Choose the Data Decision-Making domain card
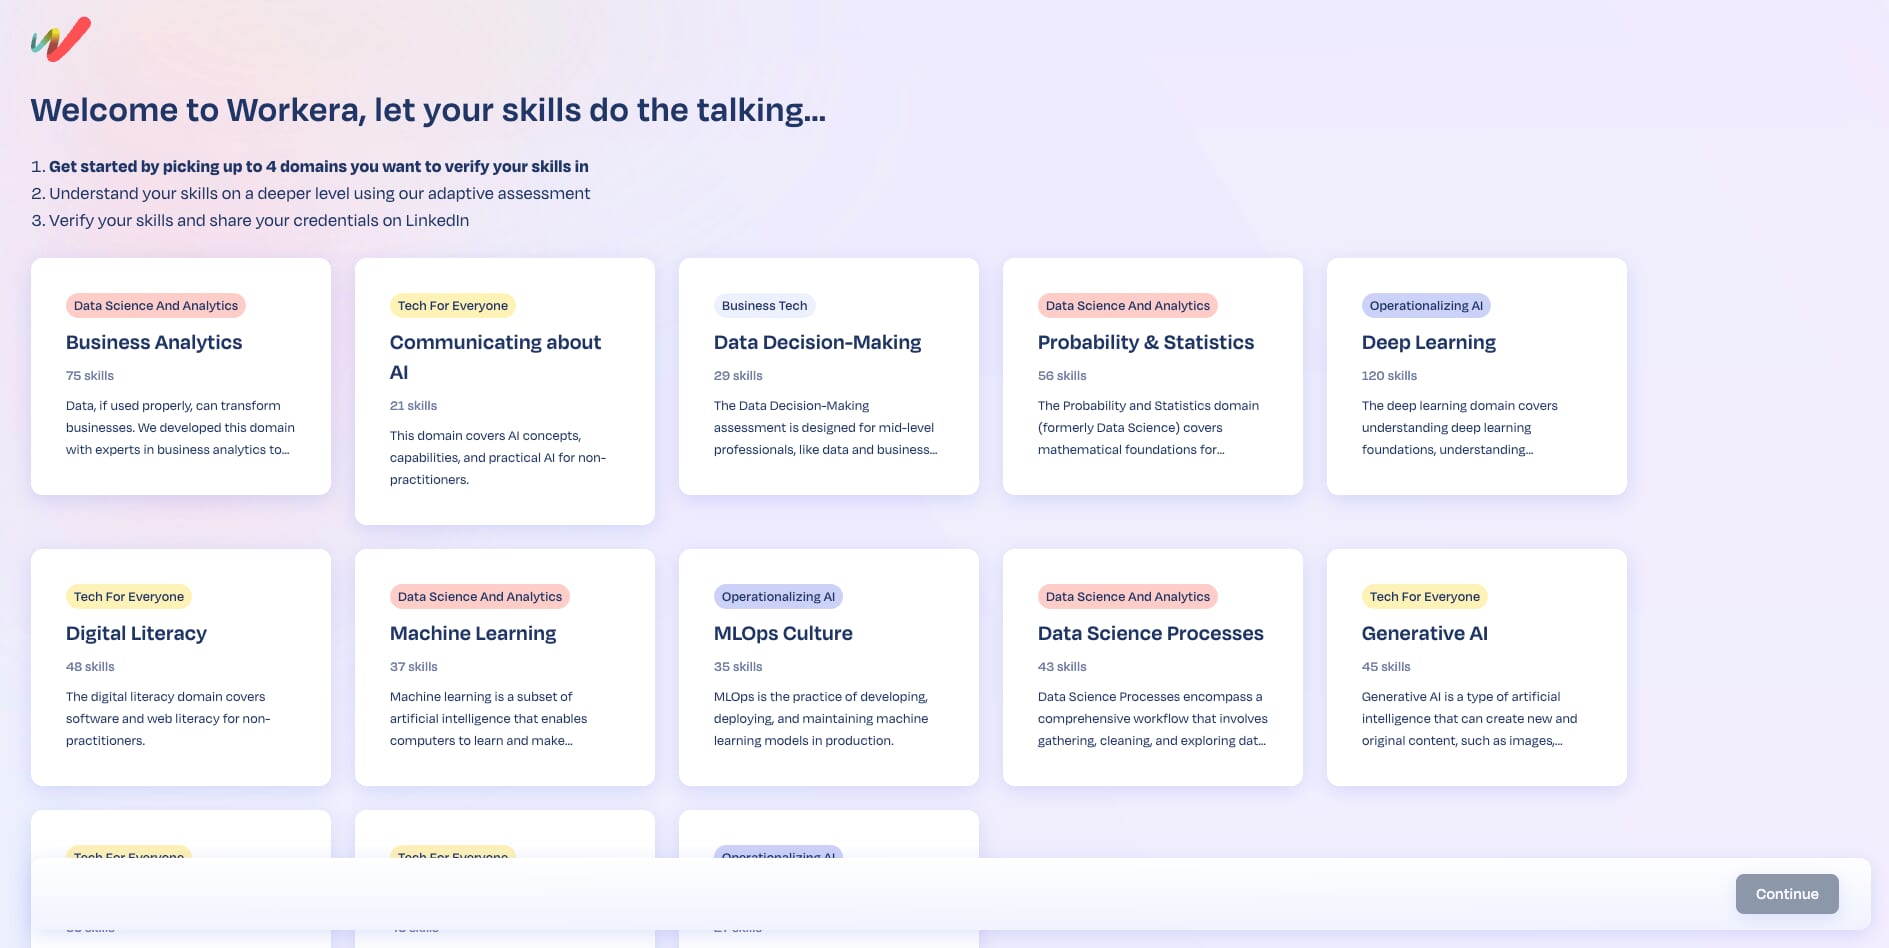 click(x=829, y=376)
